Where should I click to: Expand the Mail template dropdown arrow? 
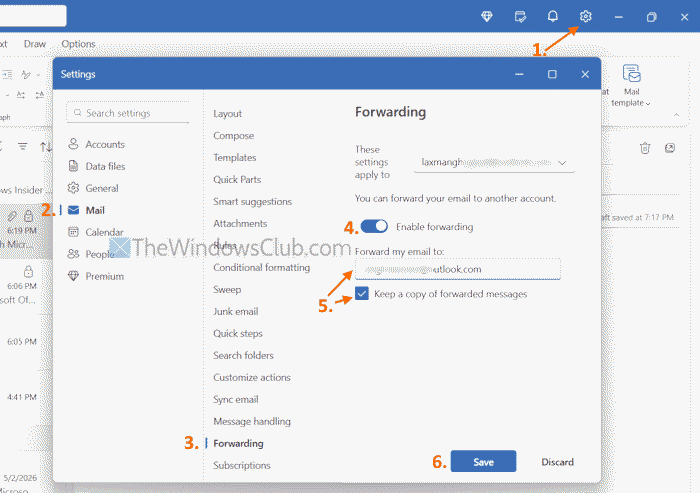(x=648, y=104)
